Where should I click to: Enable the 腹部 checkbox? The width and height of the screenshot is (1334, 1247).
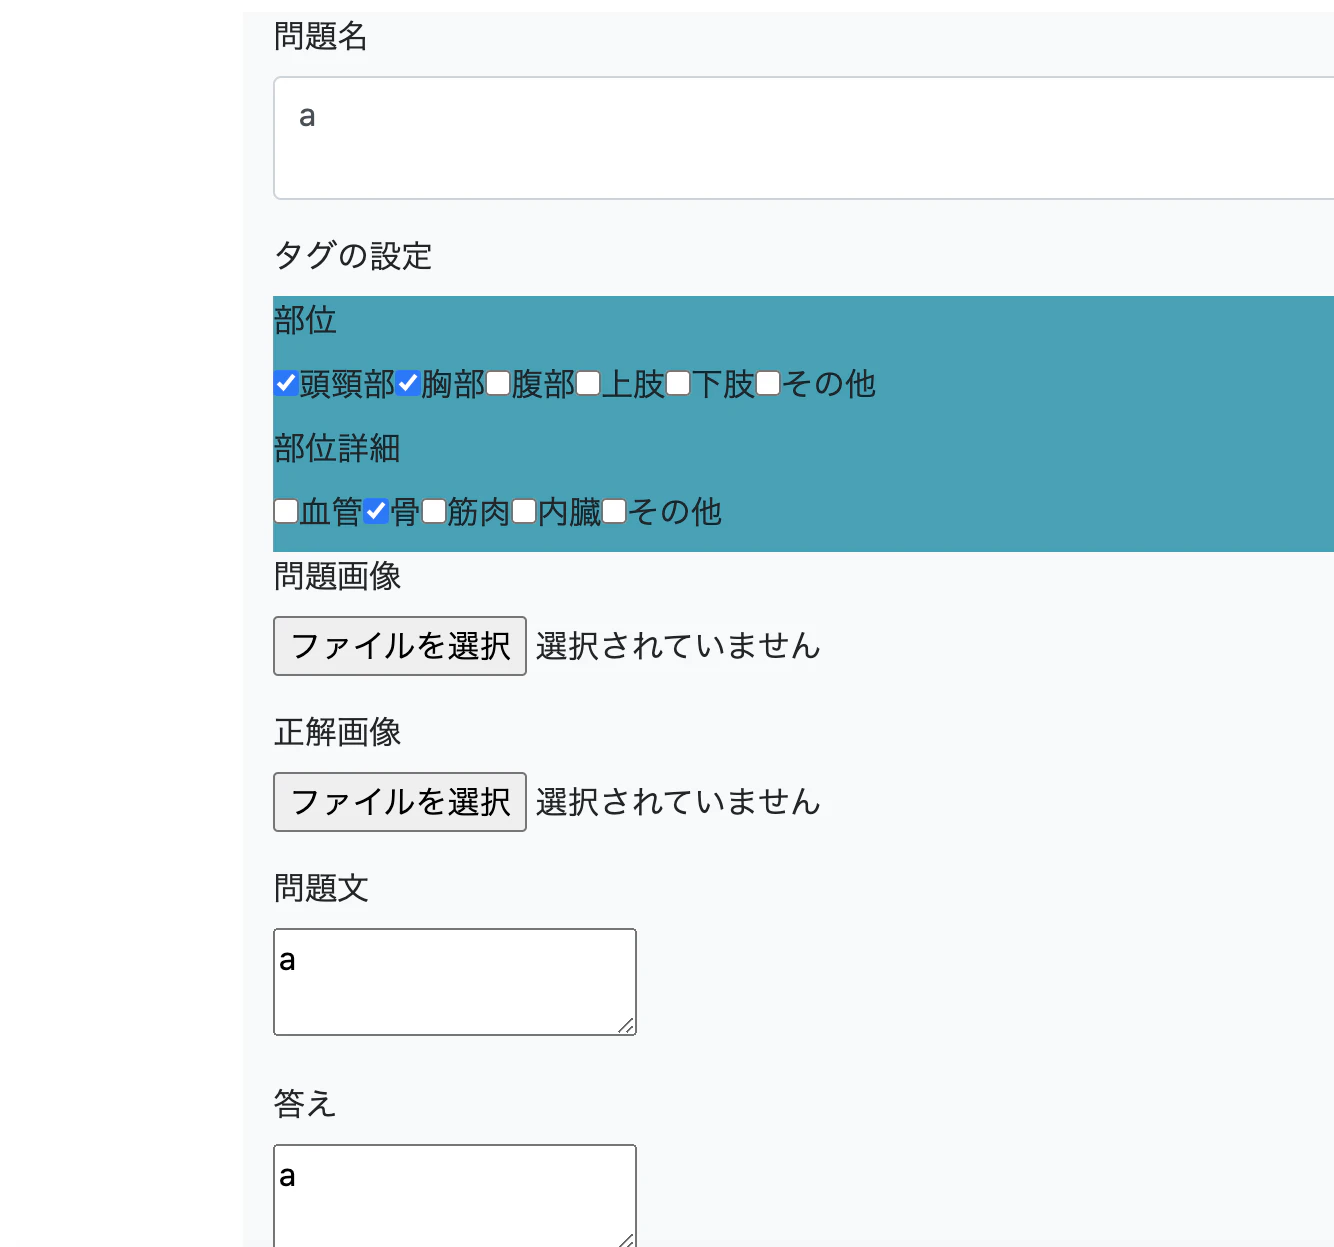[x=497, y=383]
